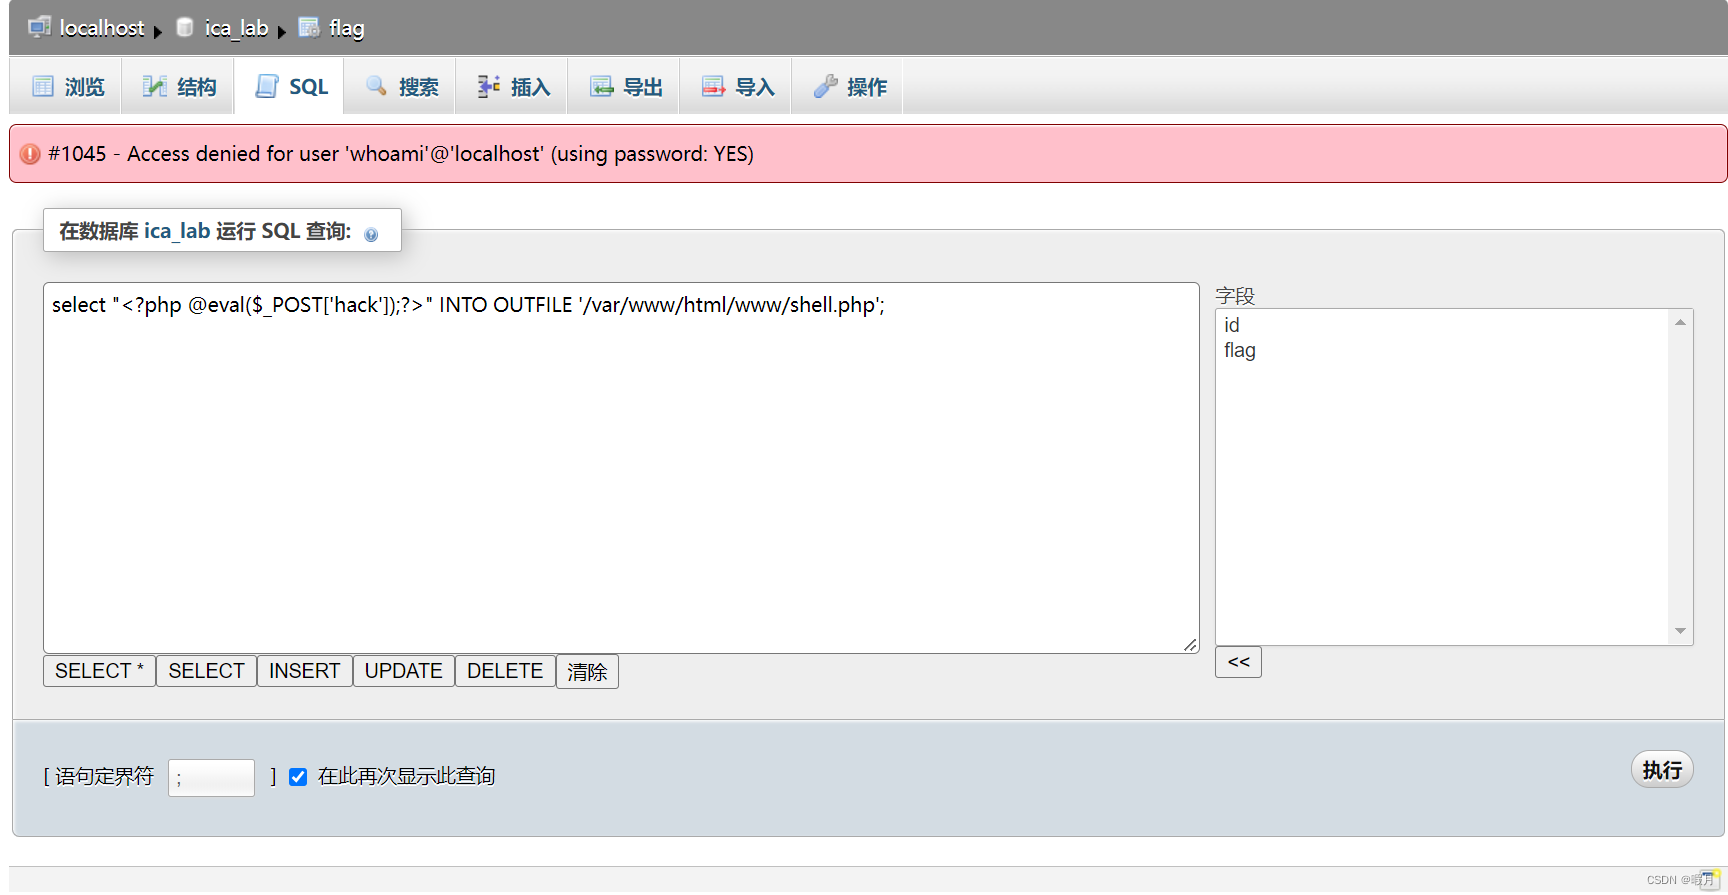
Task: Select the flag field in 字段 list
Action: [x=1240, y=350]
